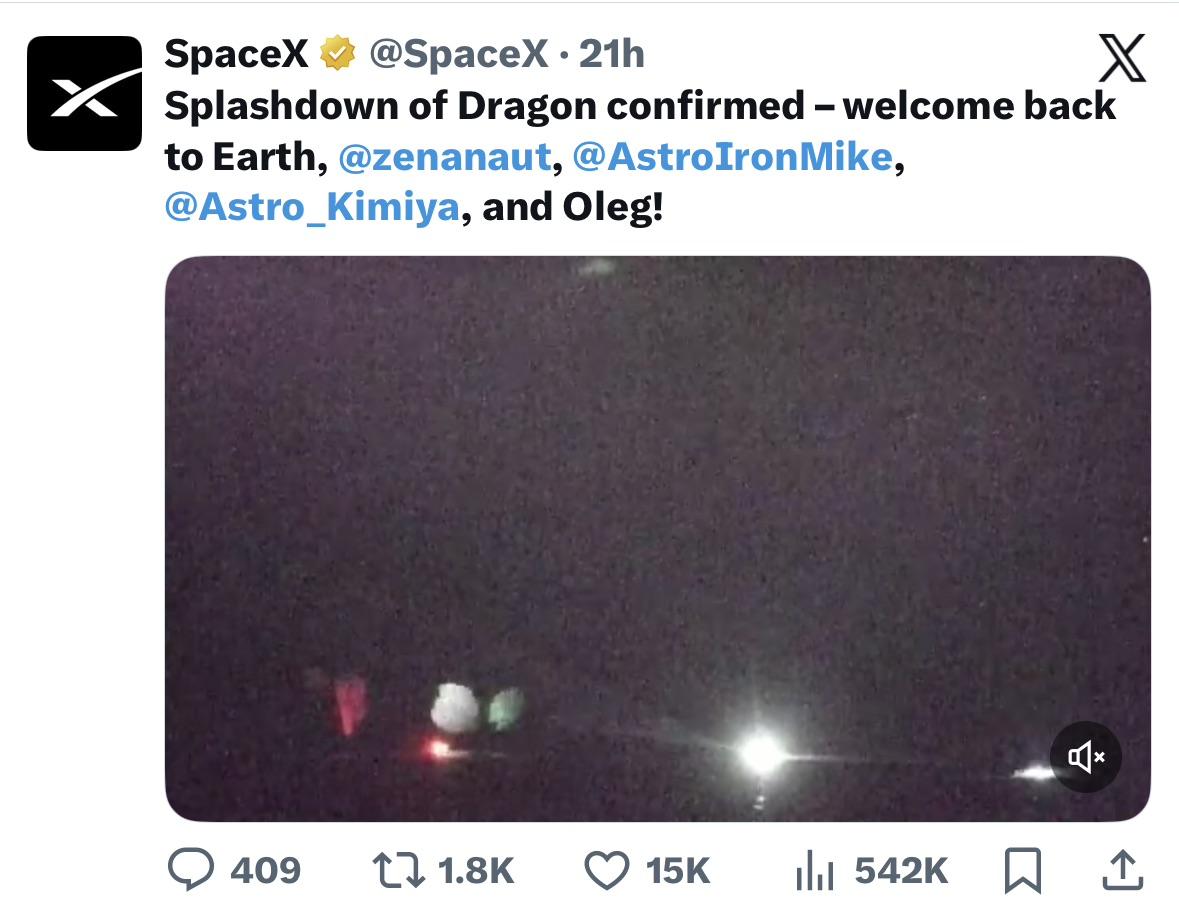The image size is (1179, 923).
Task: Click the reply speech bubble icon
Action: point(191,870)
